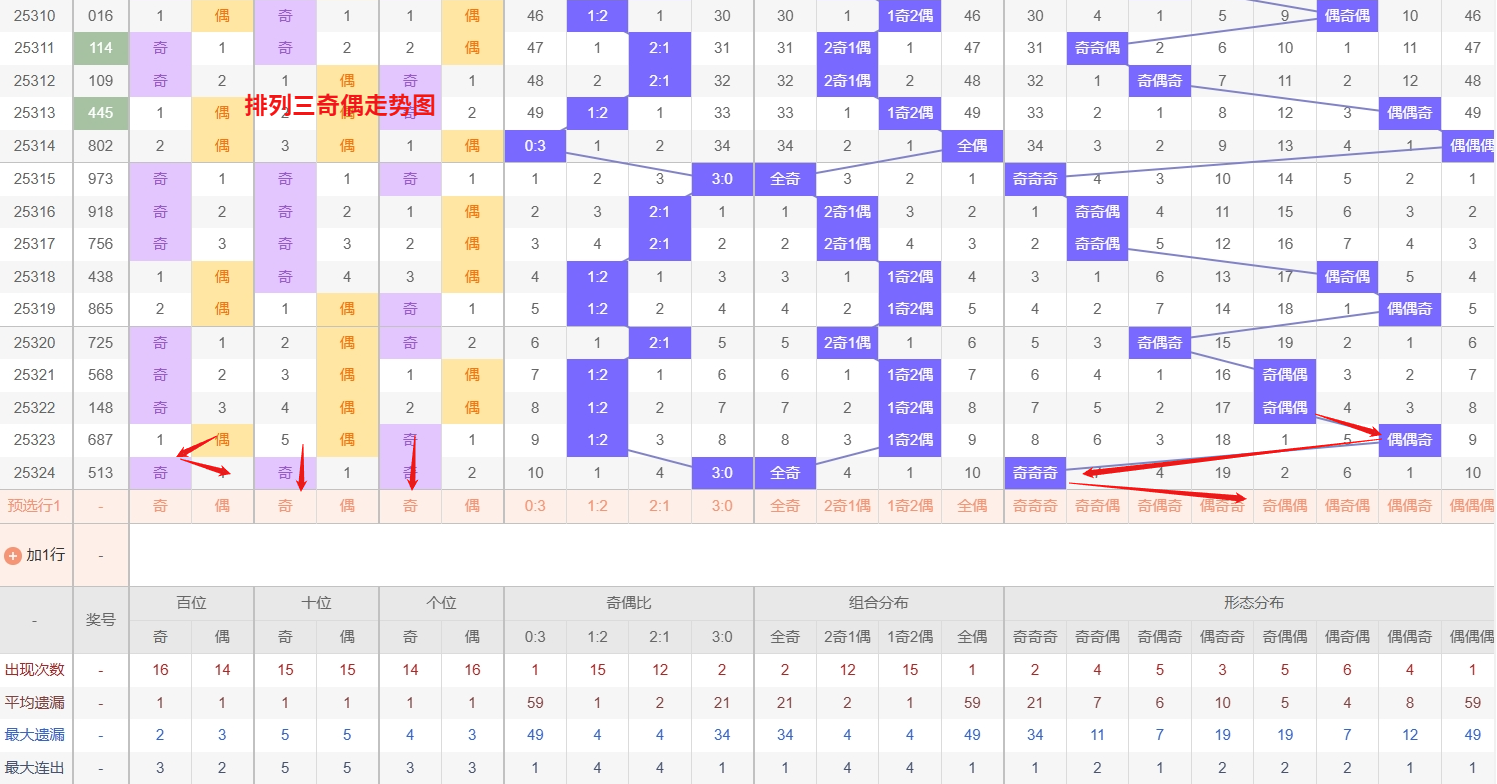Toggle 全奇 in the 预选行1 row
Screen dimensions: 1497x784
click(x=785, y=506)
